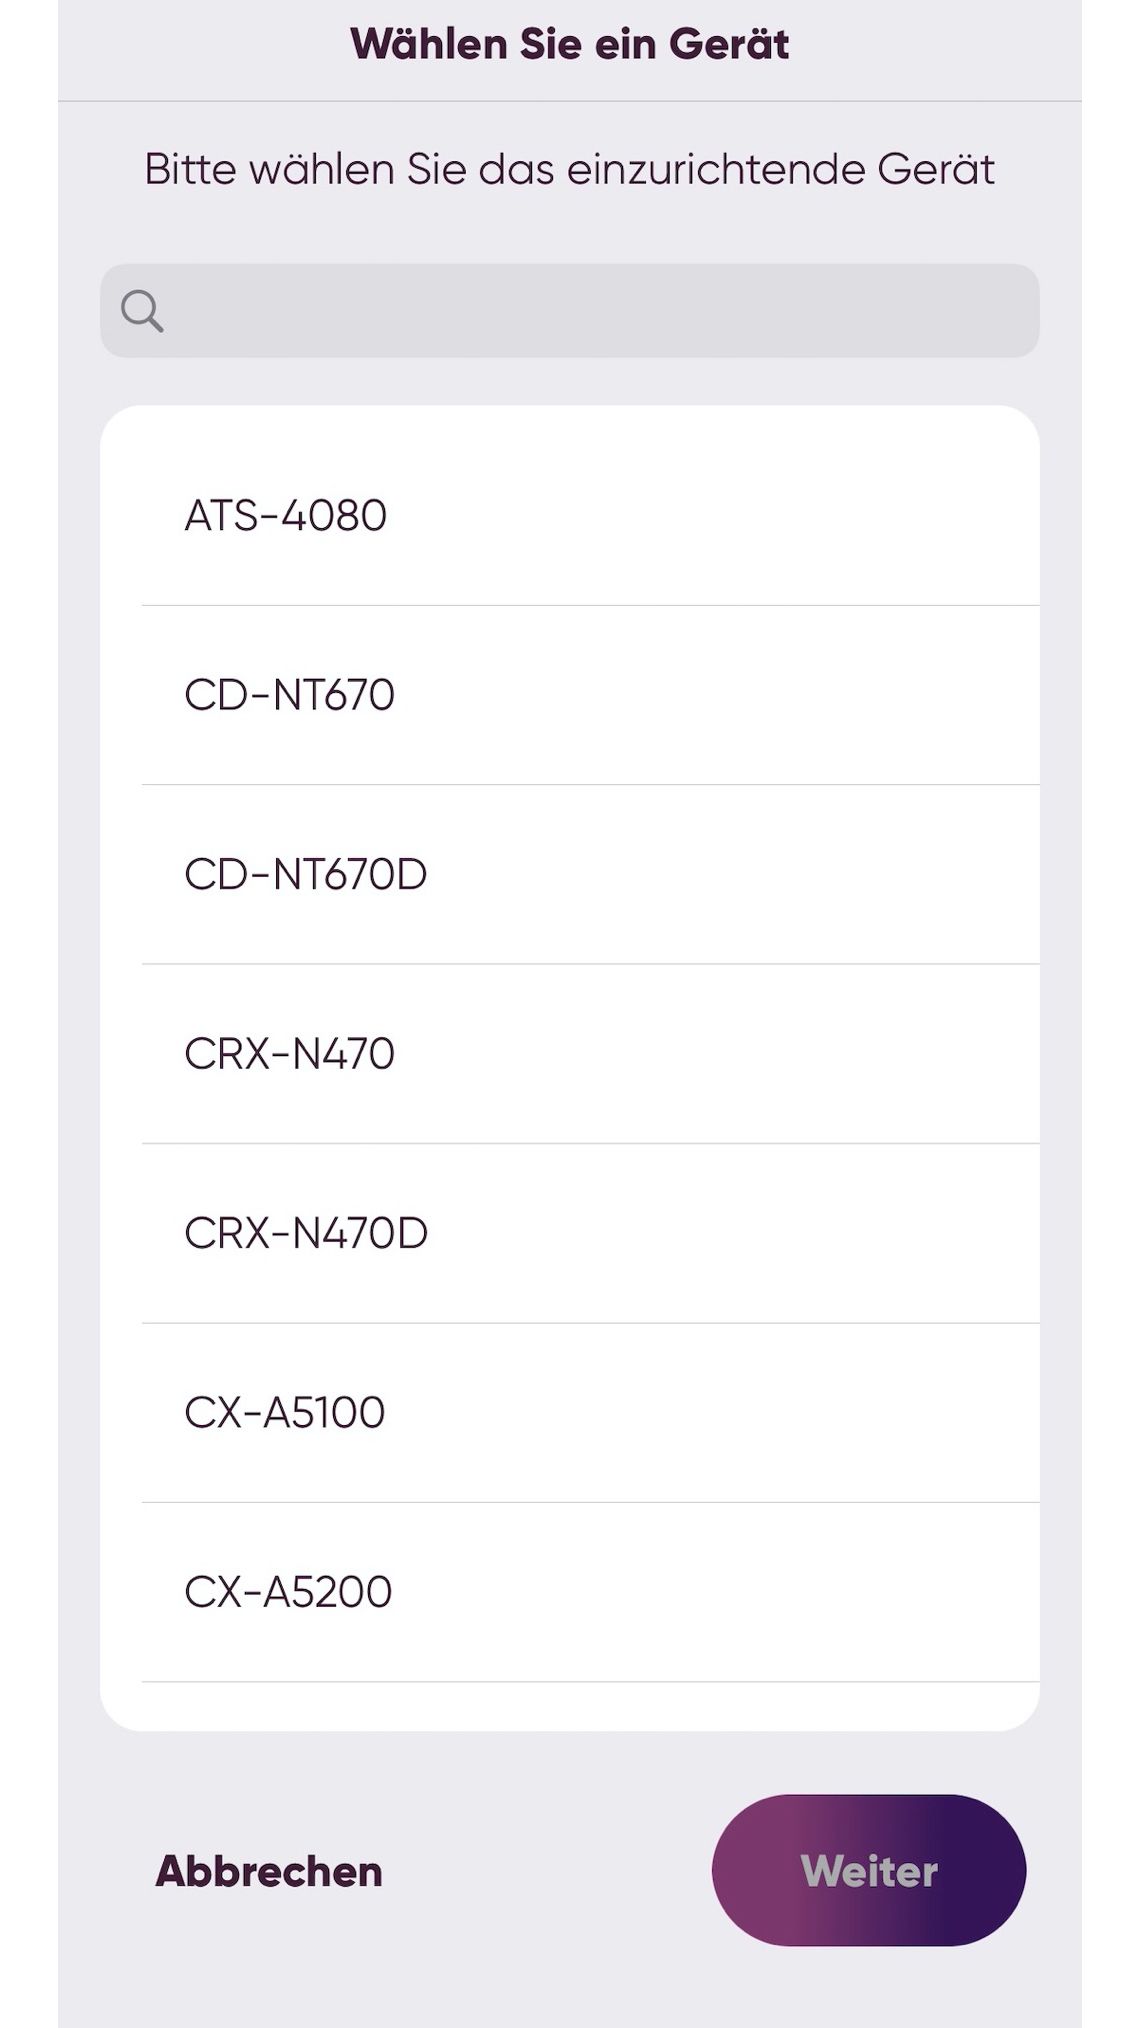The height and width of the screenshot is (2028, 1140).
Task: Click the Abbrechen cancel button
Action: 269,1871
